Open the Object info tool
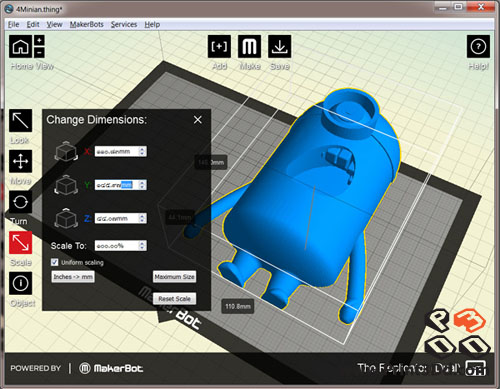The width and height of the screenshot is (500, 389). (x=21, y=283)
